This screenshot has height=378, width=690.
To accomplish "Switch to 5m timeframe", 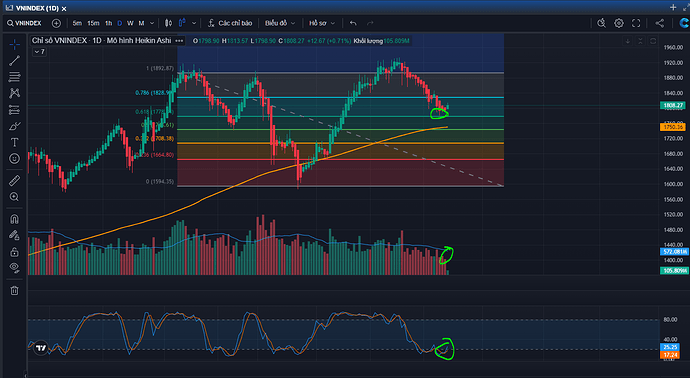I will coord(77,23).
